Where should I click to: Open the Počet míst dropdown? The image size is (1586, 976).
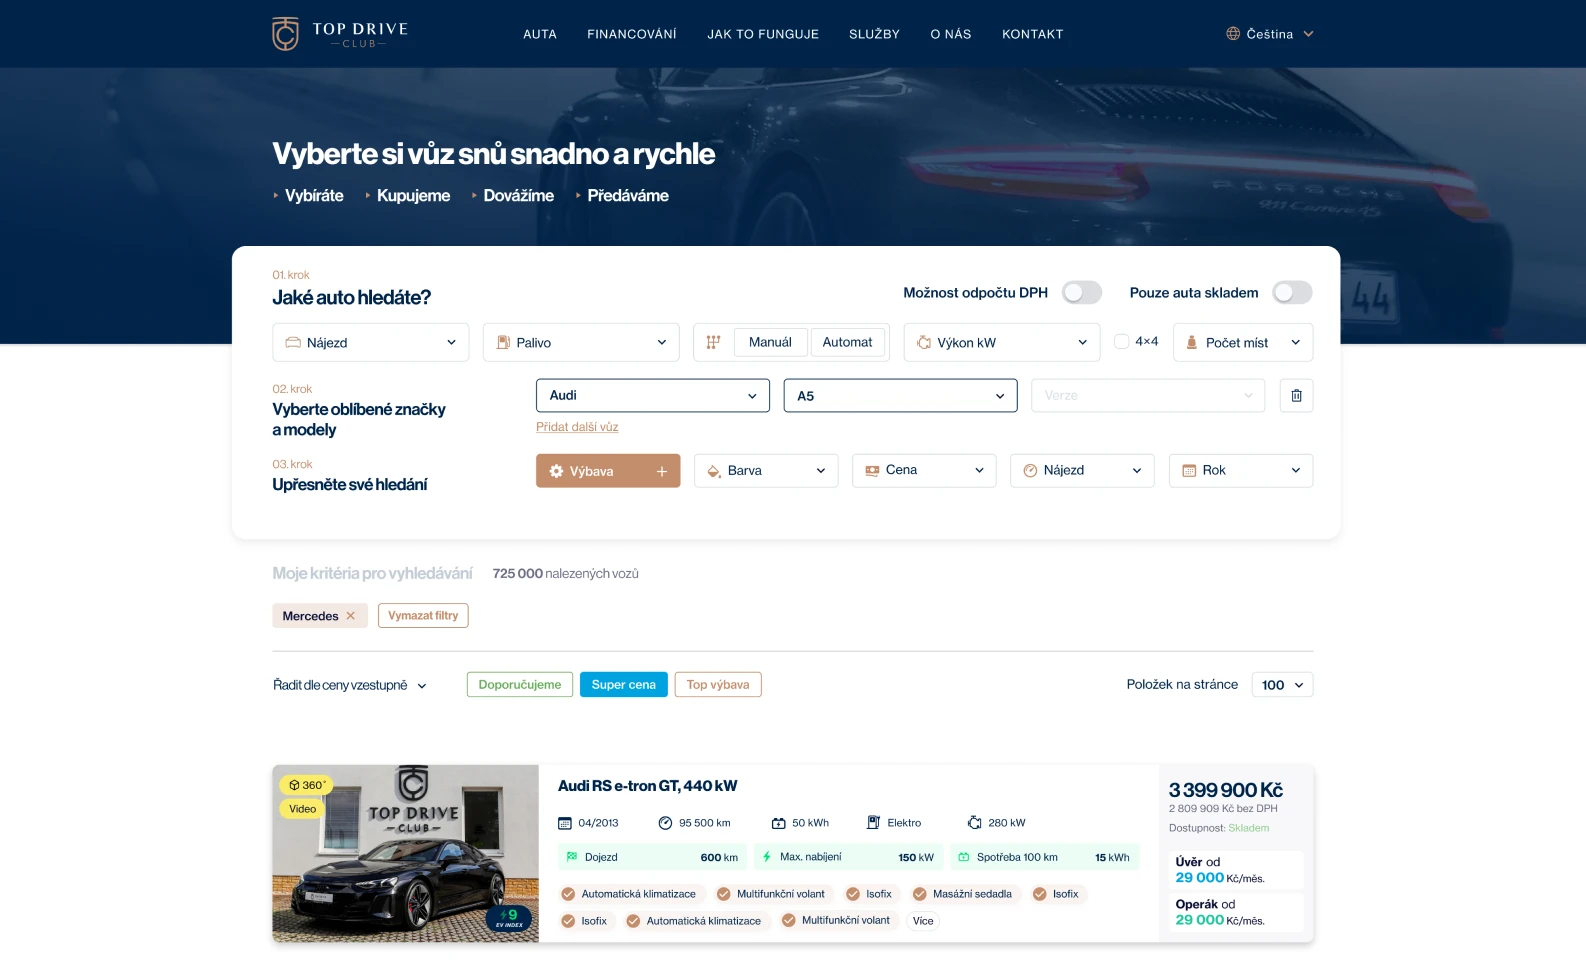click(1243, 342)
